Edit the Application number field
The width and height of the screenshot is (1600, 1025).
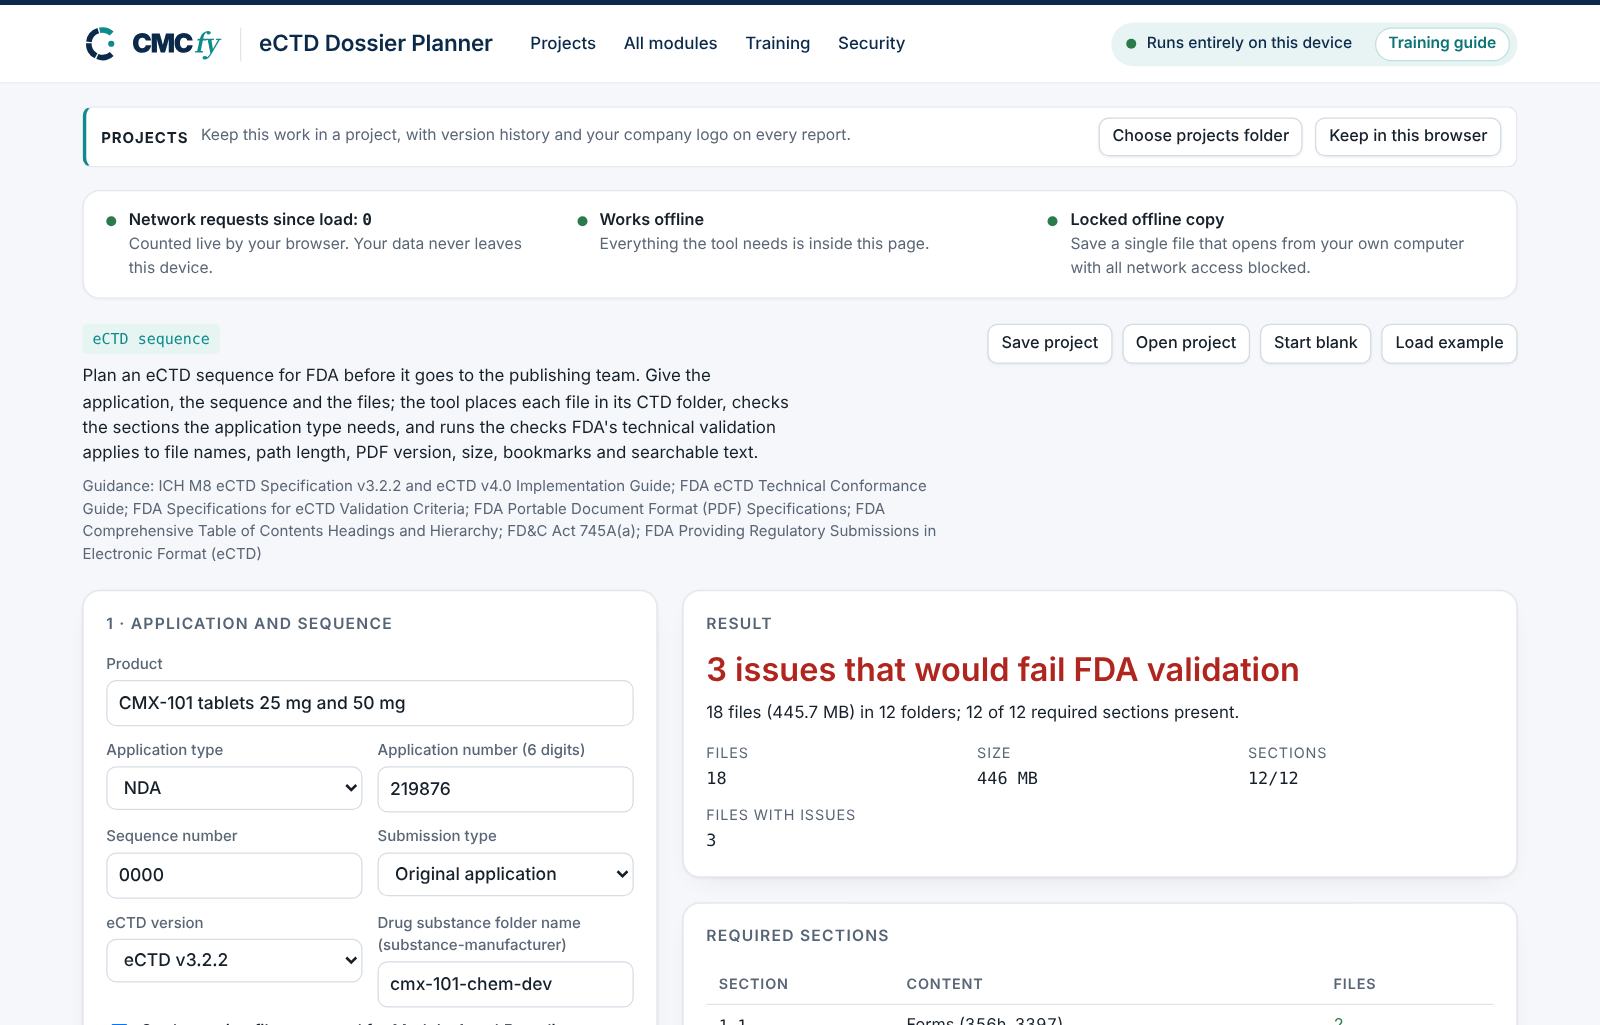pyautogui.click(x=505, y=789)
